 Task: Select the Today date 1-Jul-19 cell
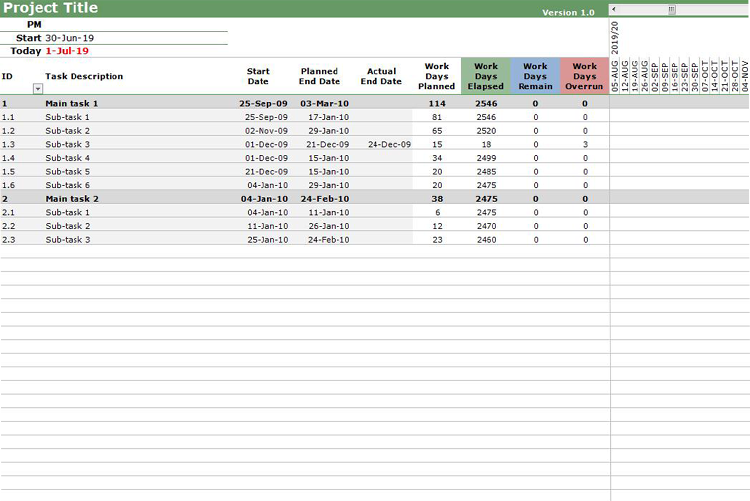coord(67,51)
